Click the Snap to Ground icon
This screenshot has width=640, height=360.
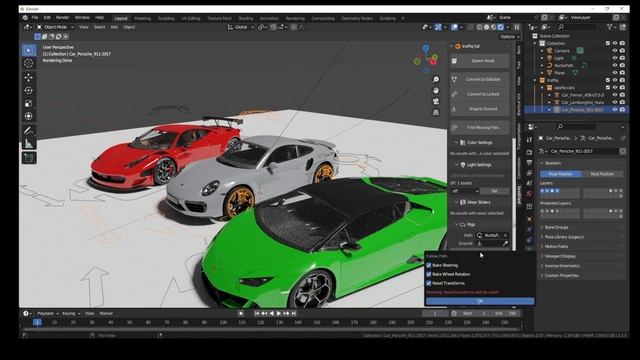[x=454, y=109]
